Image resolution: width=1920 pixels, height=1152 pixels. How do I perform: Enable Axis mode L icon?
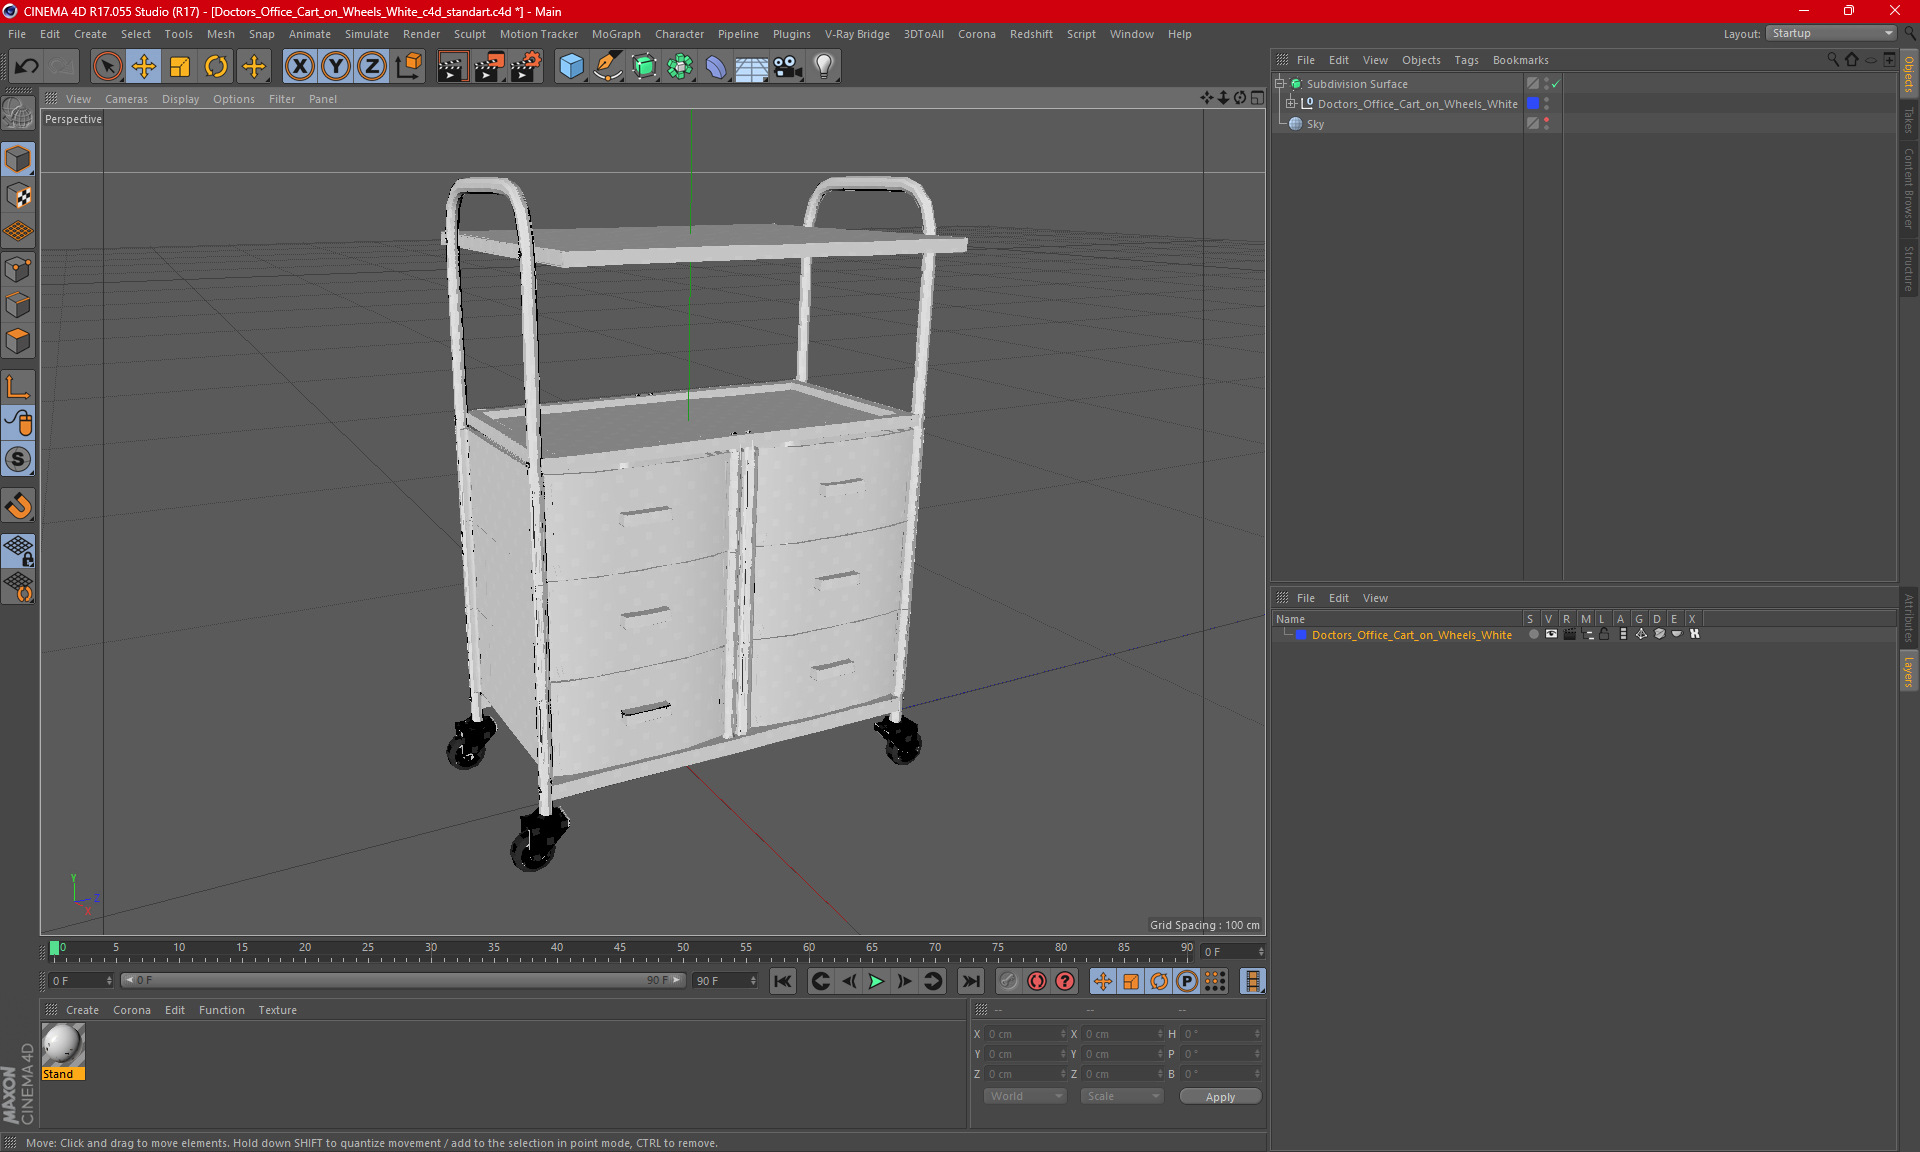coord(18,387)
